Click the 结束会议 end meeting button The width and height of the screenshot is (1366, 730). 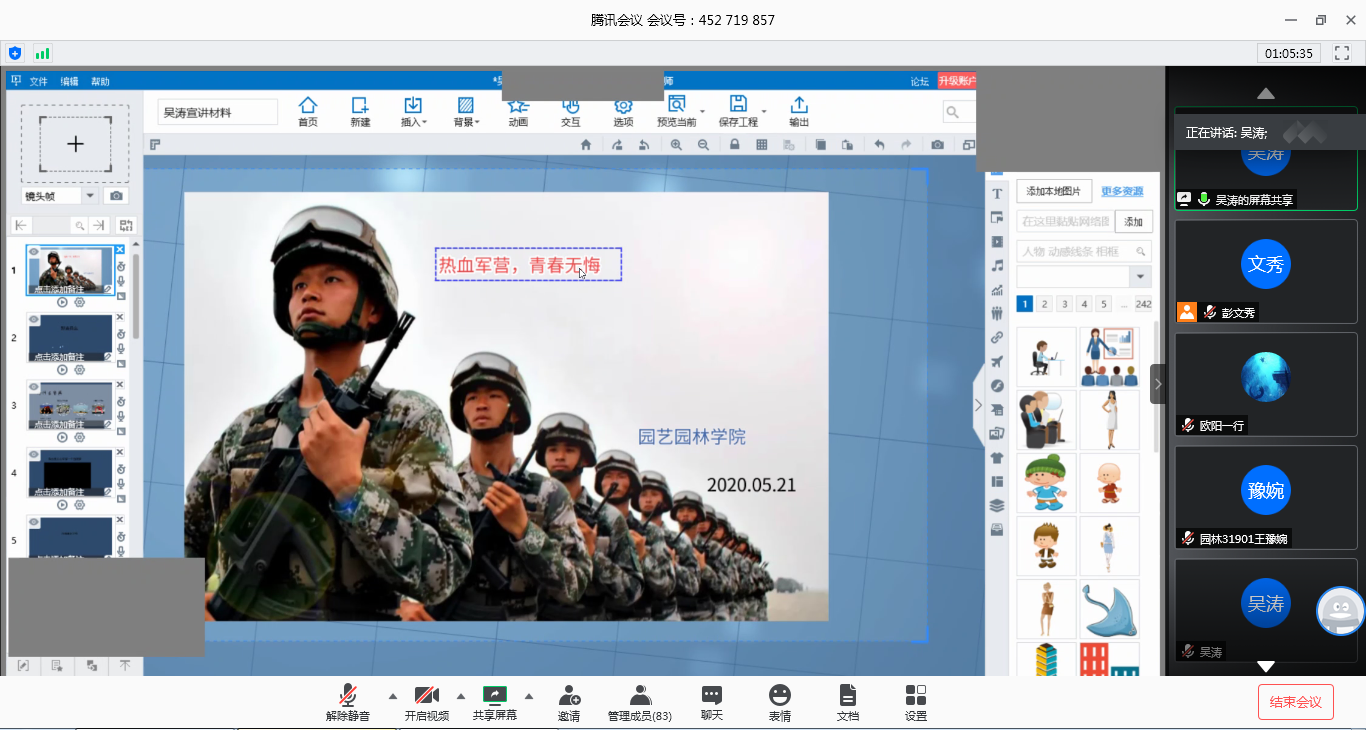click(x=1295, y=702)
